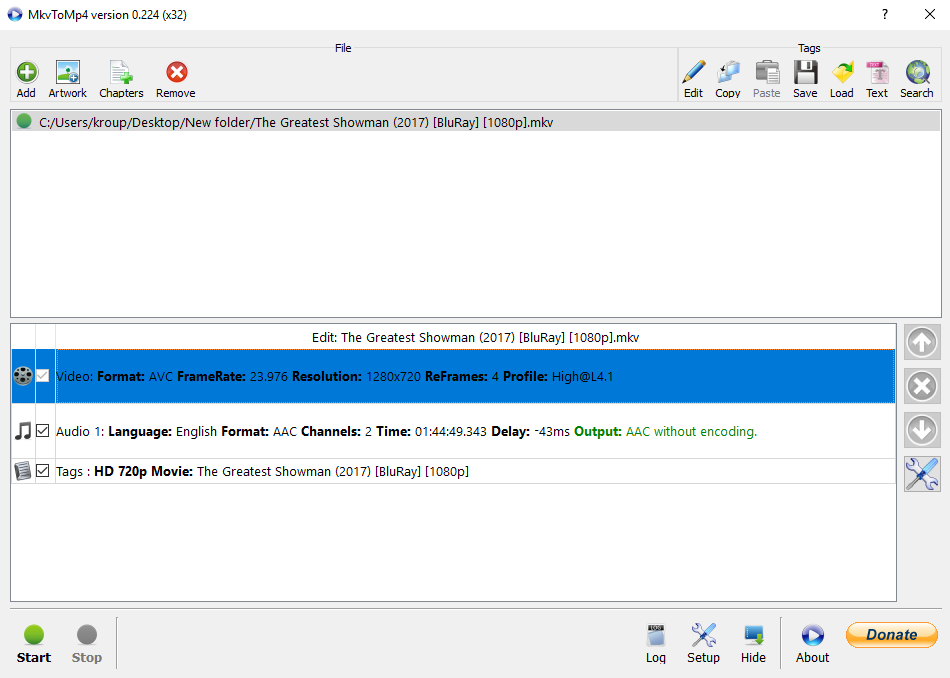Stop the conversion
The height and width of the screenshot is (678, 950).
tap(87, 644)
